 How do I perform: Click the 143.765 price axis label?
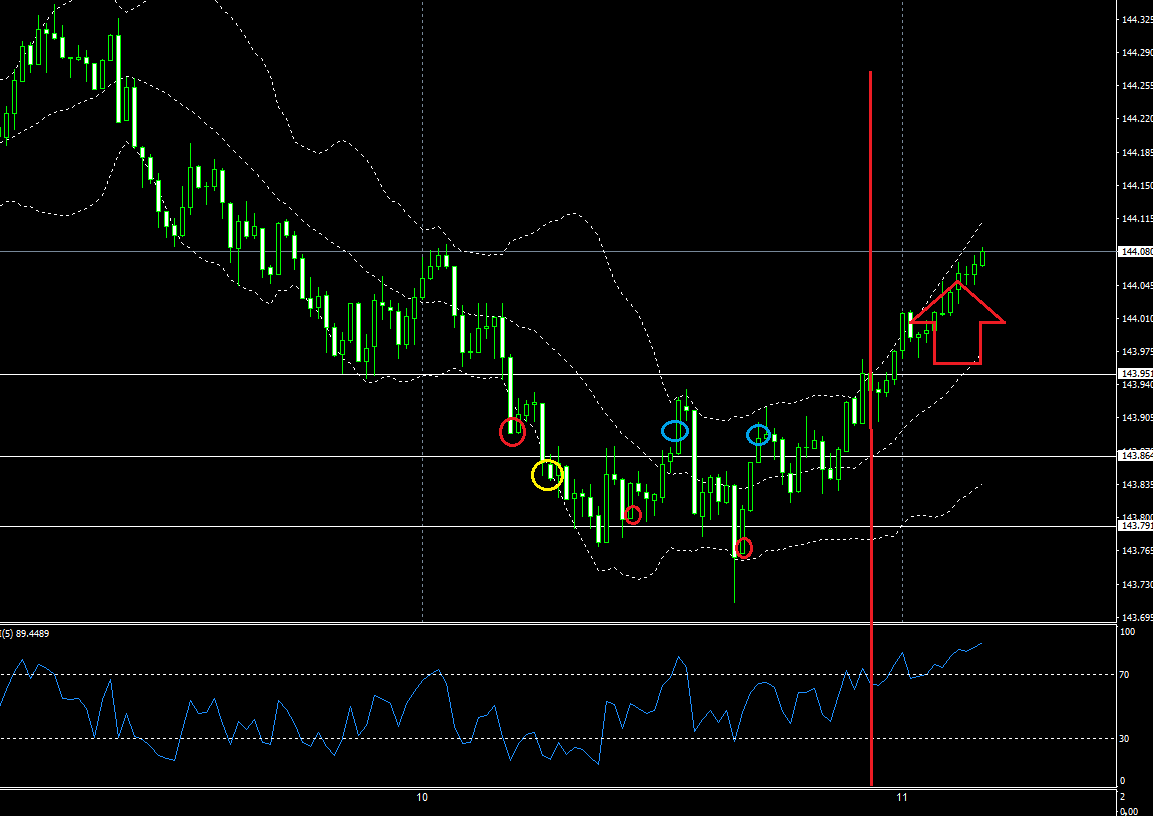[1137, 551]
